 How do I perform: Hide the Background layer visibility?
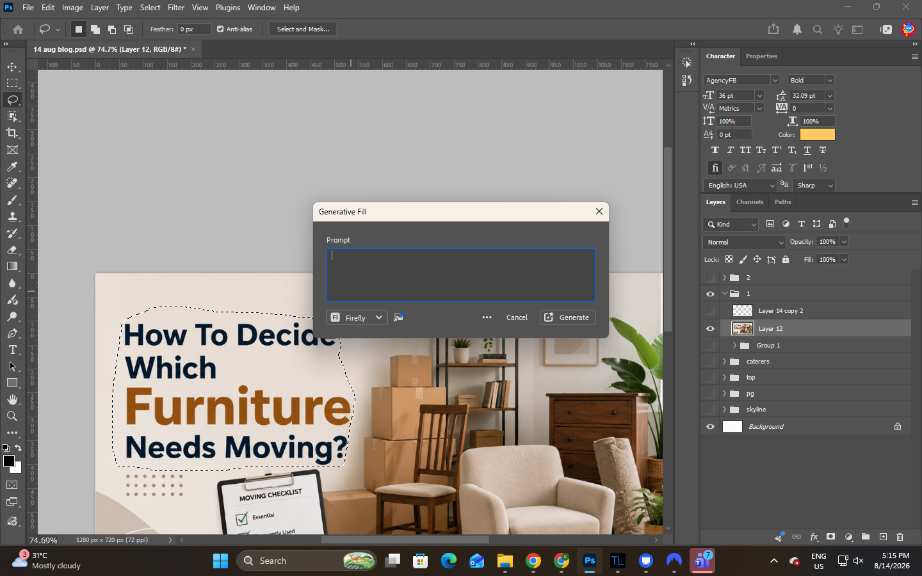[x=710, y=427]
